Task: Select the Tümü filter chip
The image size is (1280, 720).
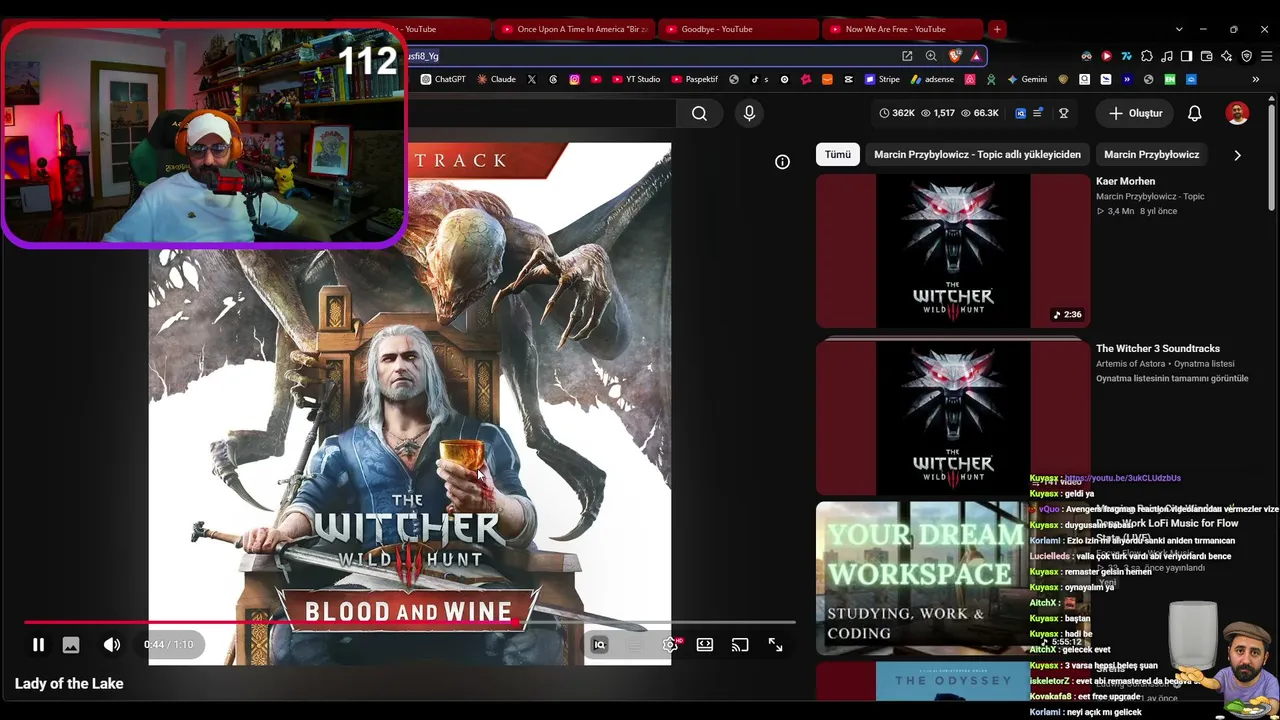Action: (837, 154)
